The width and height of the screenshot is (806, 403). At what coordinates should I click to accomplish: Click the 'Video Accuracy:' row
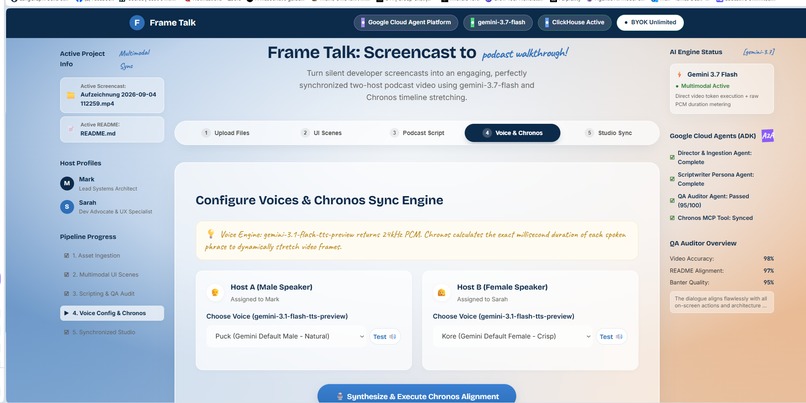(722, 259)
